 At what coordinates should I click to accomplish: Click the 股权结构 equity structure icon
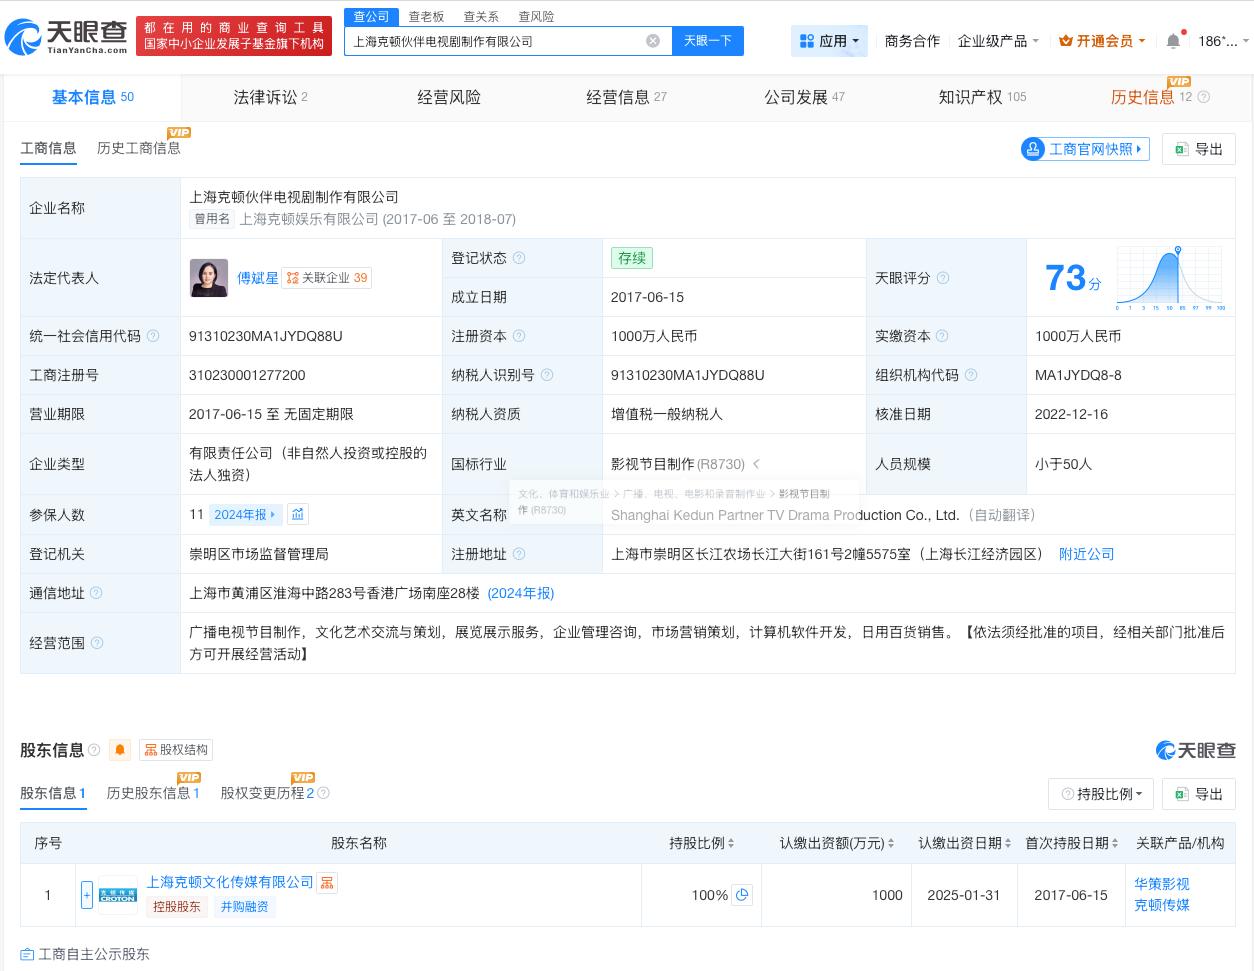pos(175,750)
